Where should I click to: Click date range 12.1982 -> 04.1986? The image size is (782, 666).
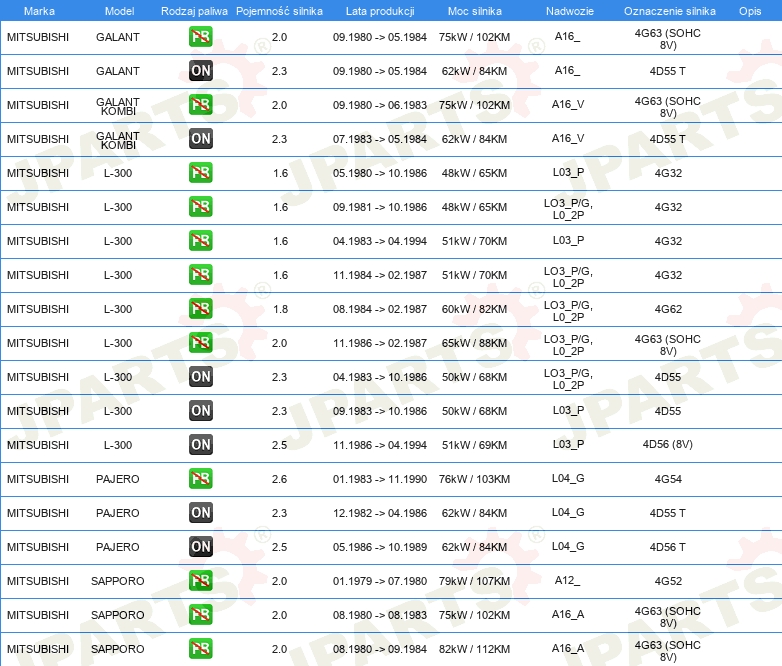pos(380,513)
